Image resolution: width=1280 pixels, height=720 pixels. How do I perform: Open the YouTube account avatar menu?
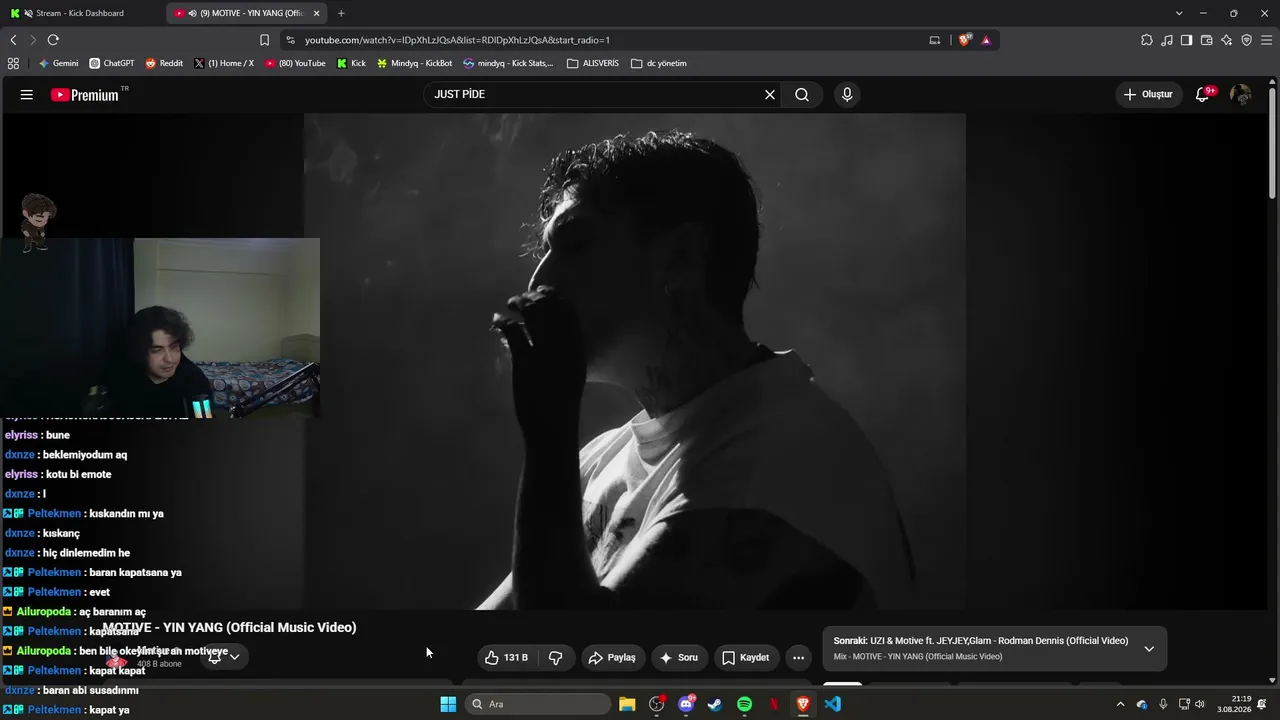[x=1241, y=95]
